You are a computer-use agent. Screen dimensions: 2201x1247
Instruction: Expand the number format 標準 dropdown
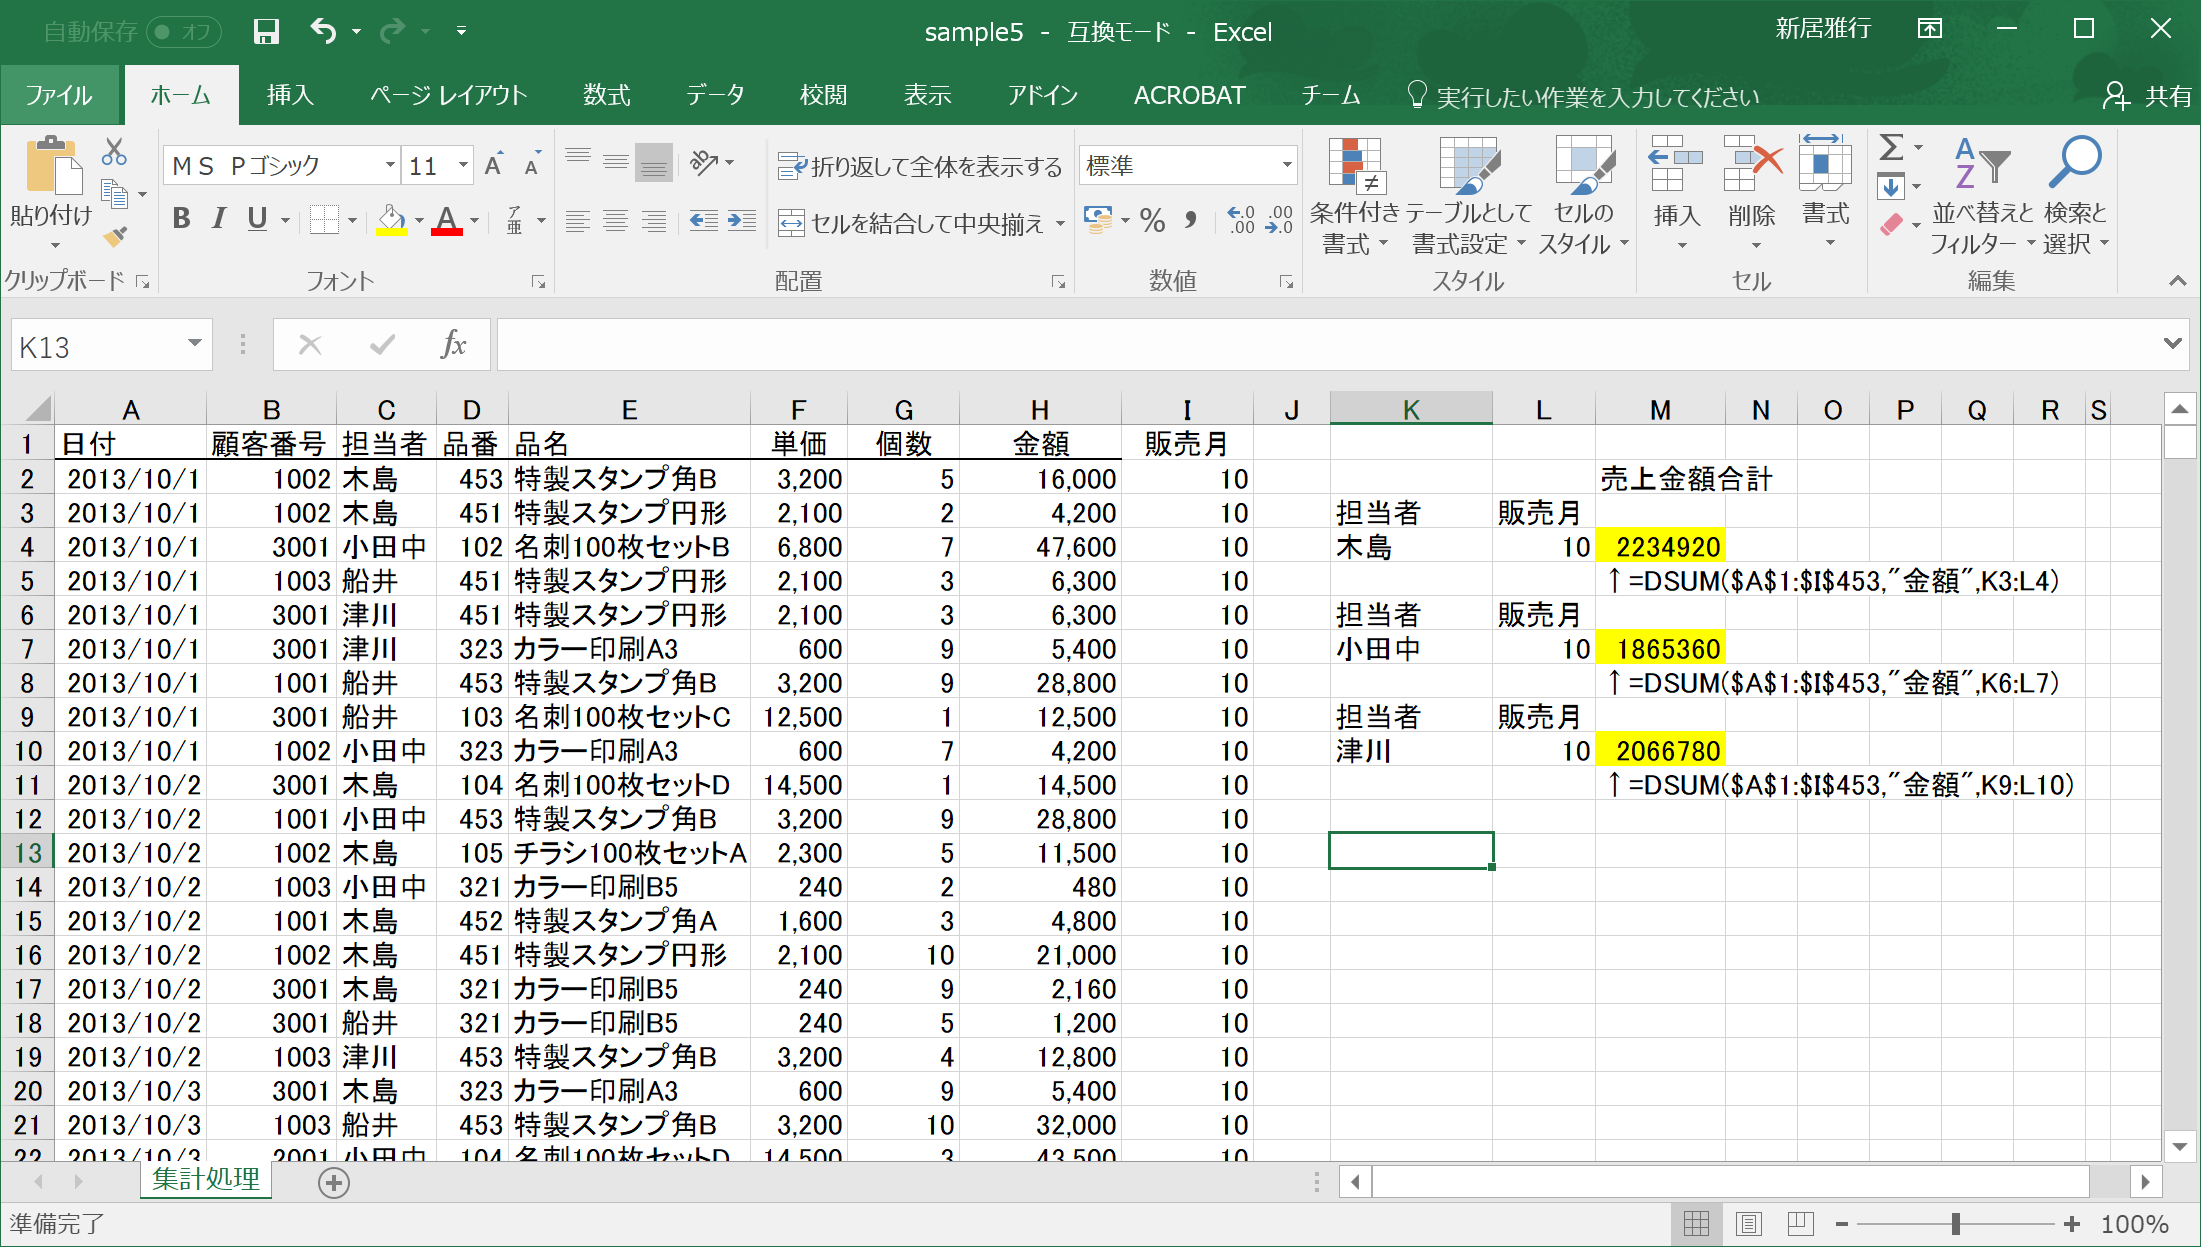click(1286, 165)
